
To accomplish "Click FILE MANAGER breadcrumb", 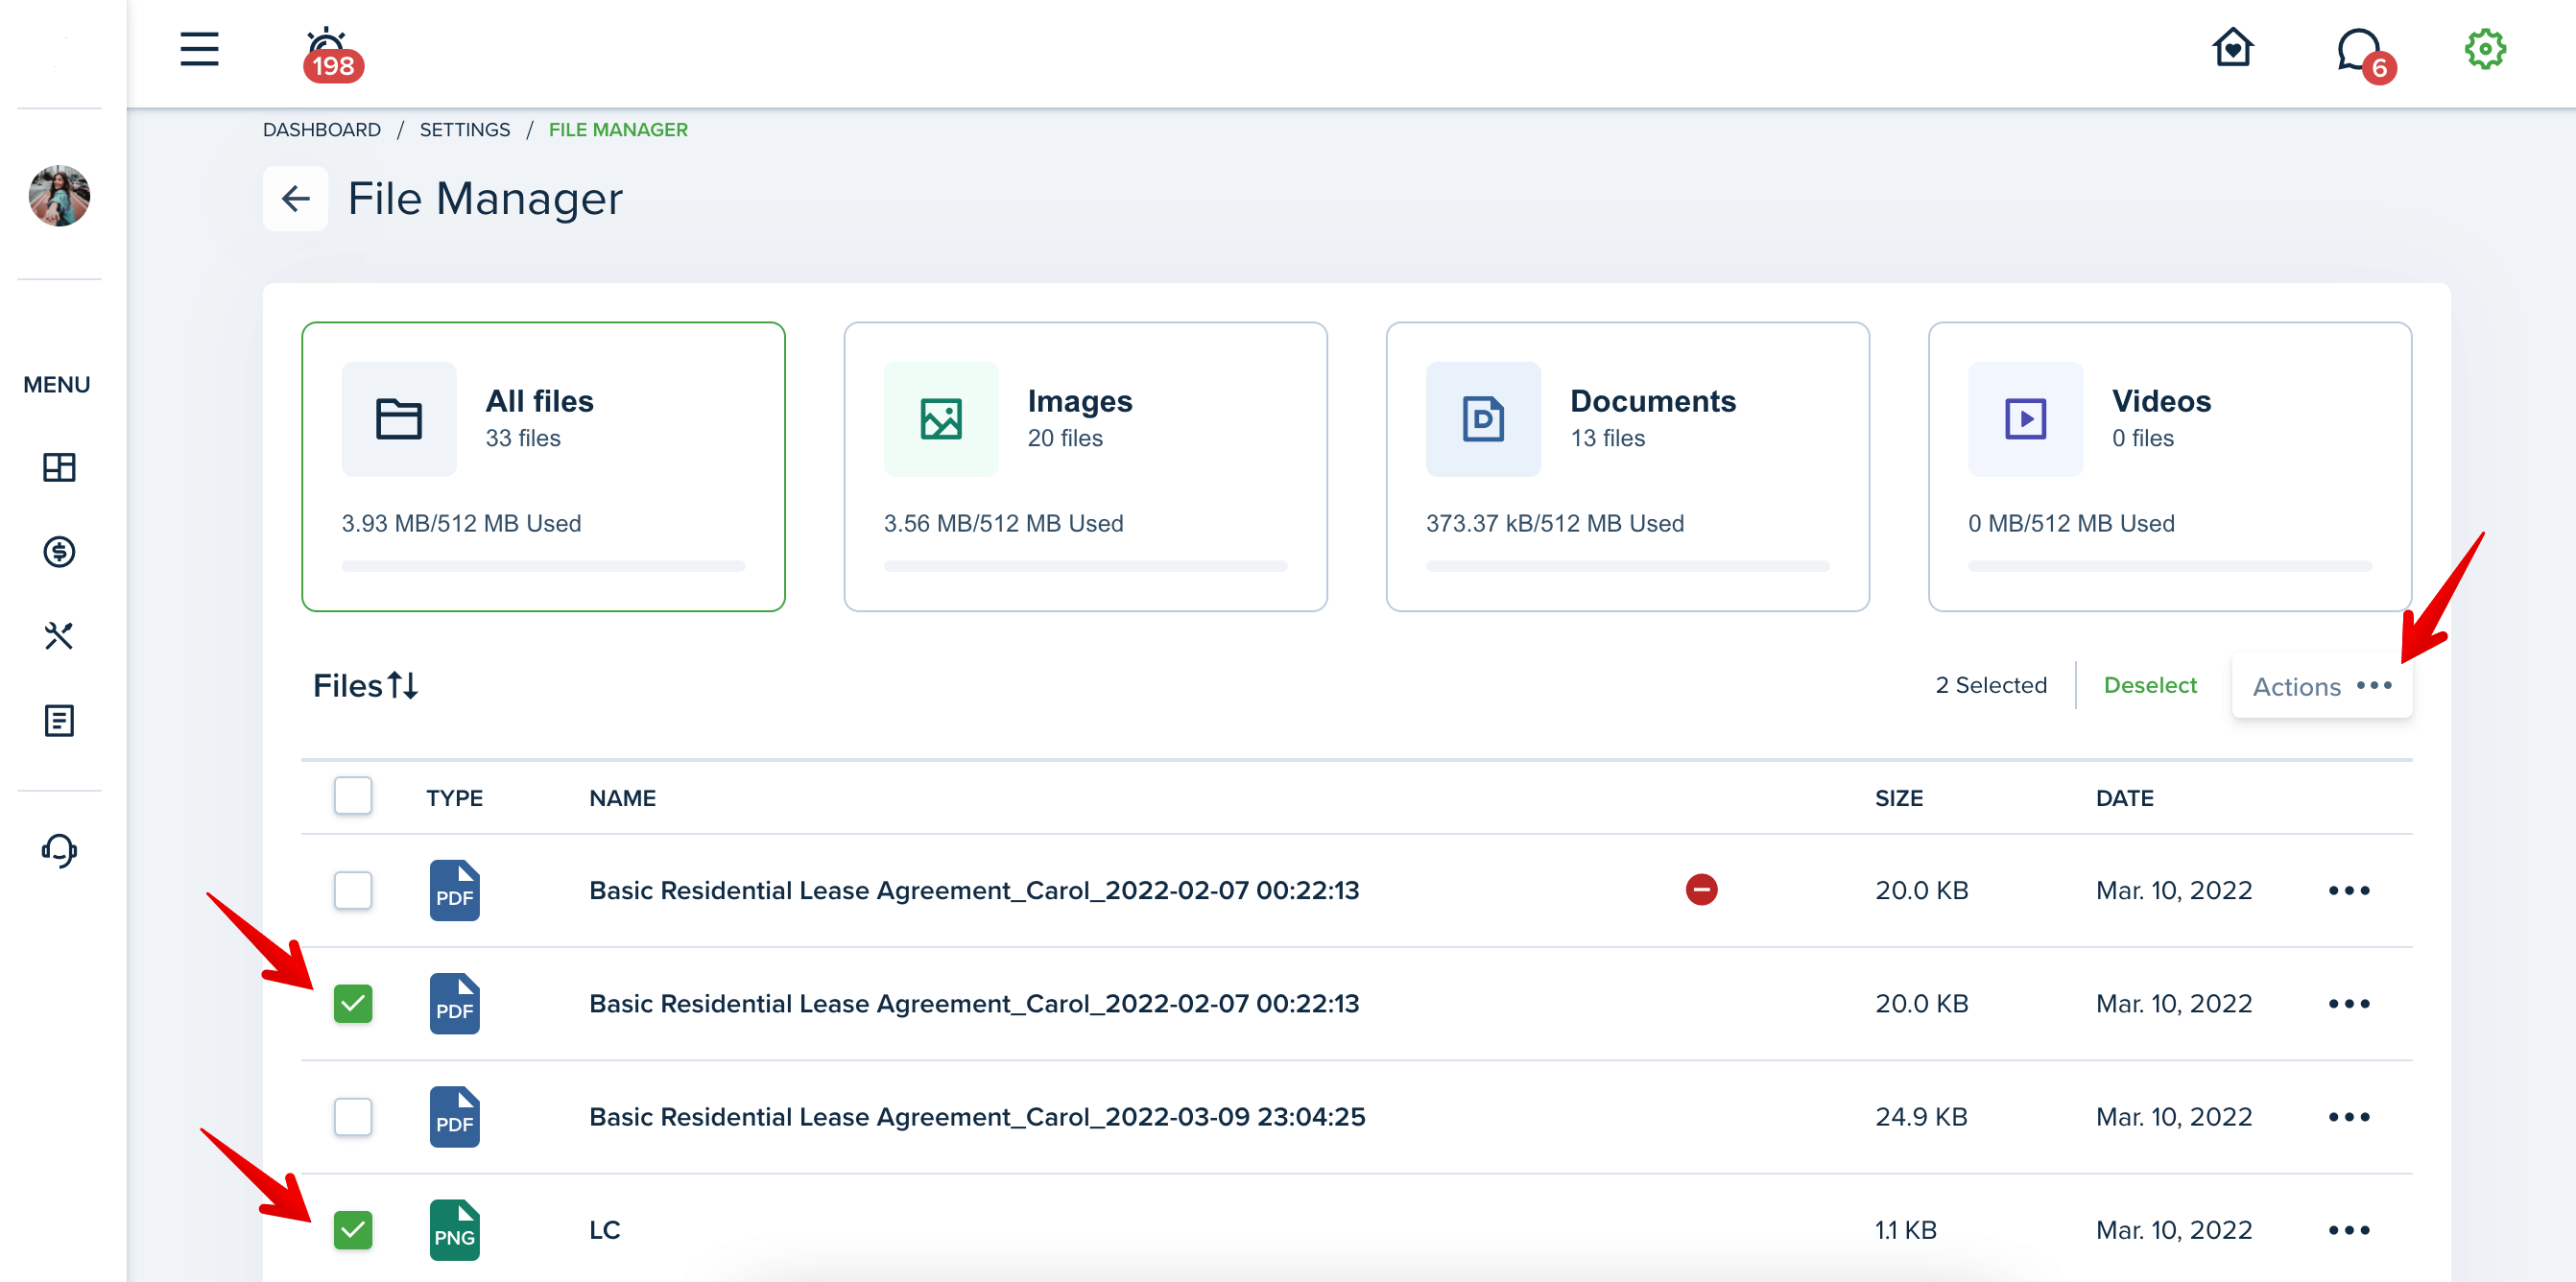I will tap(618, 130).
